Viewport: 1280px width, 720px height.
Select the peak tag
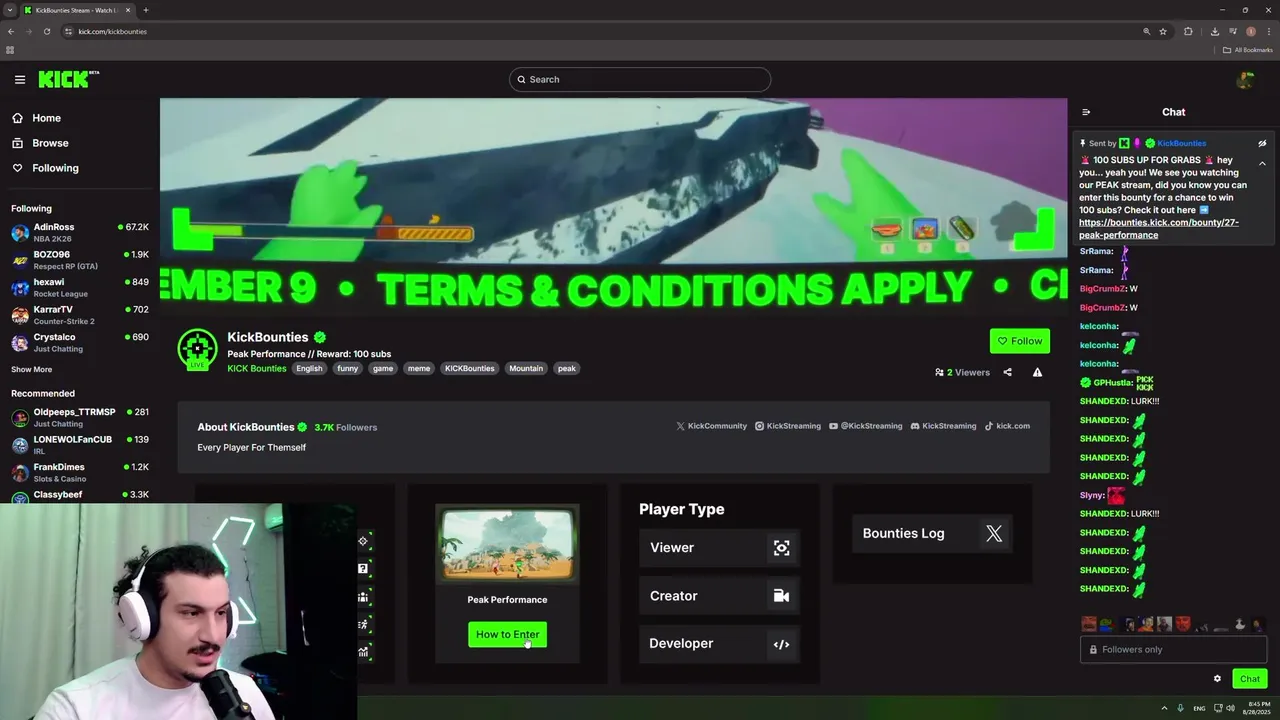tap(567, 368)
